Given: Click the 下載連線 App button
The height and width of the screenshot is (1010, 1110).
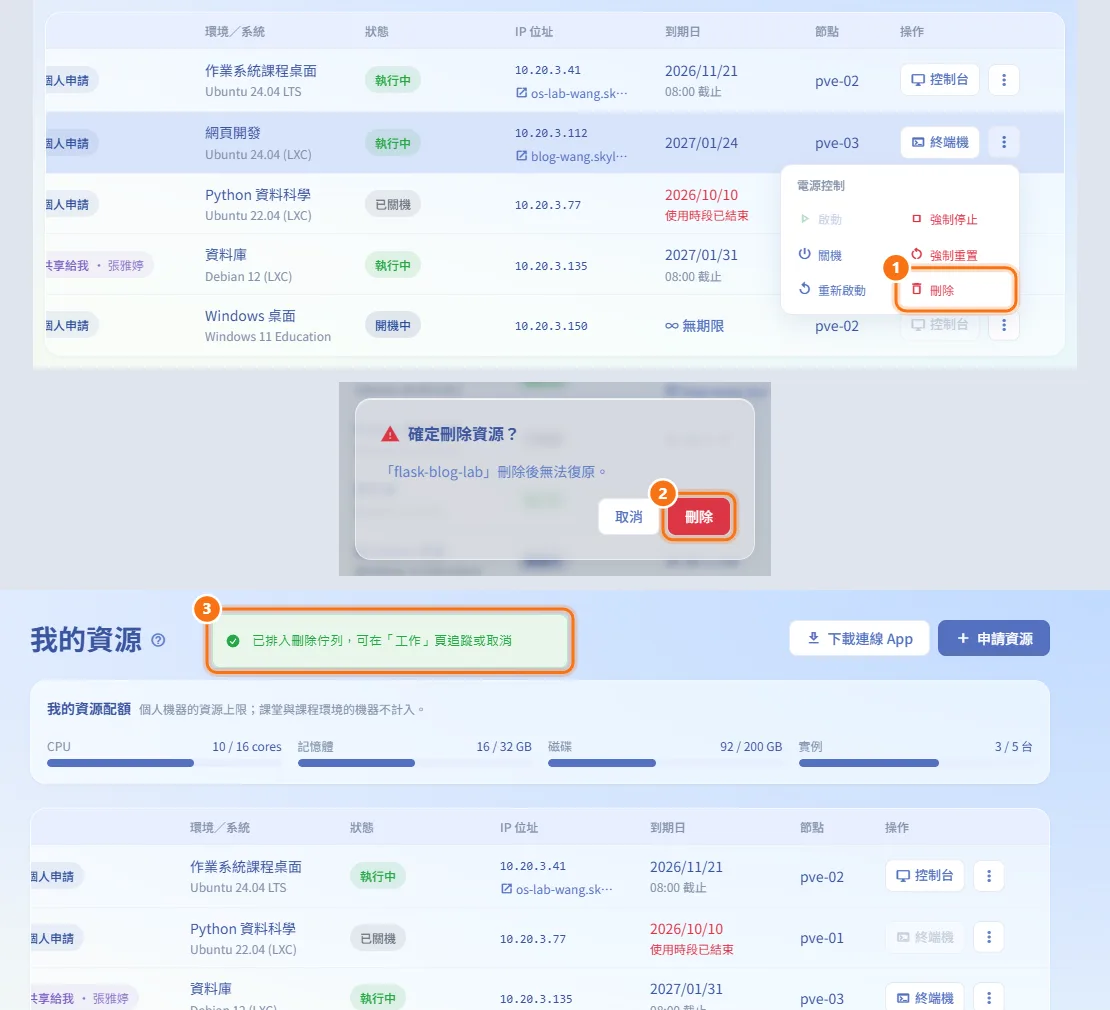Looking at the screenshot, I should (x=859, y=638).
